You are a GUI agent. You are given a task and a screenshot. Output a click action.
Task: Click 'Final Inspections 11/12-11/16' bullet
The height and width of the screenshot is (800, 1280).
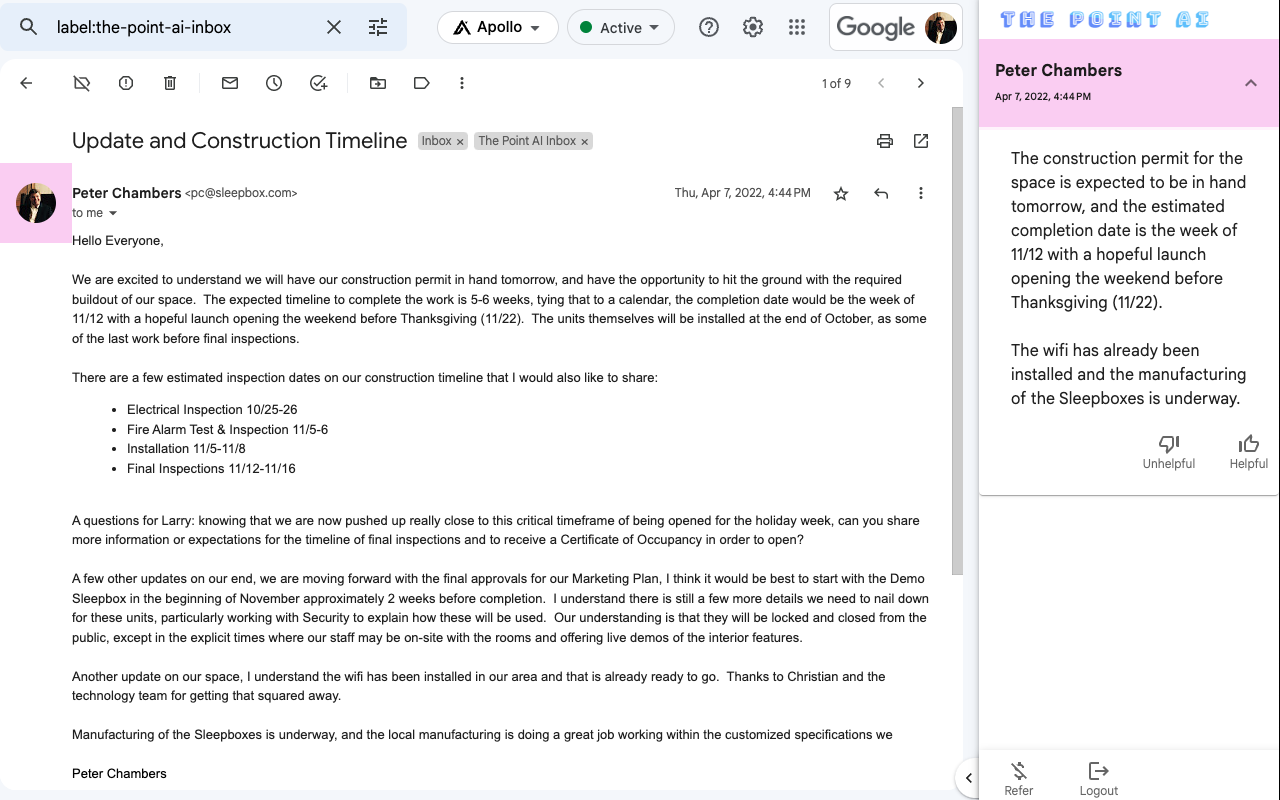pyautogui.click(x=211, y=468)
